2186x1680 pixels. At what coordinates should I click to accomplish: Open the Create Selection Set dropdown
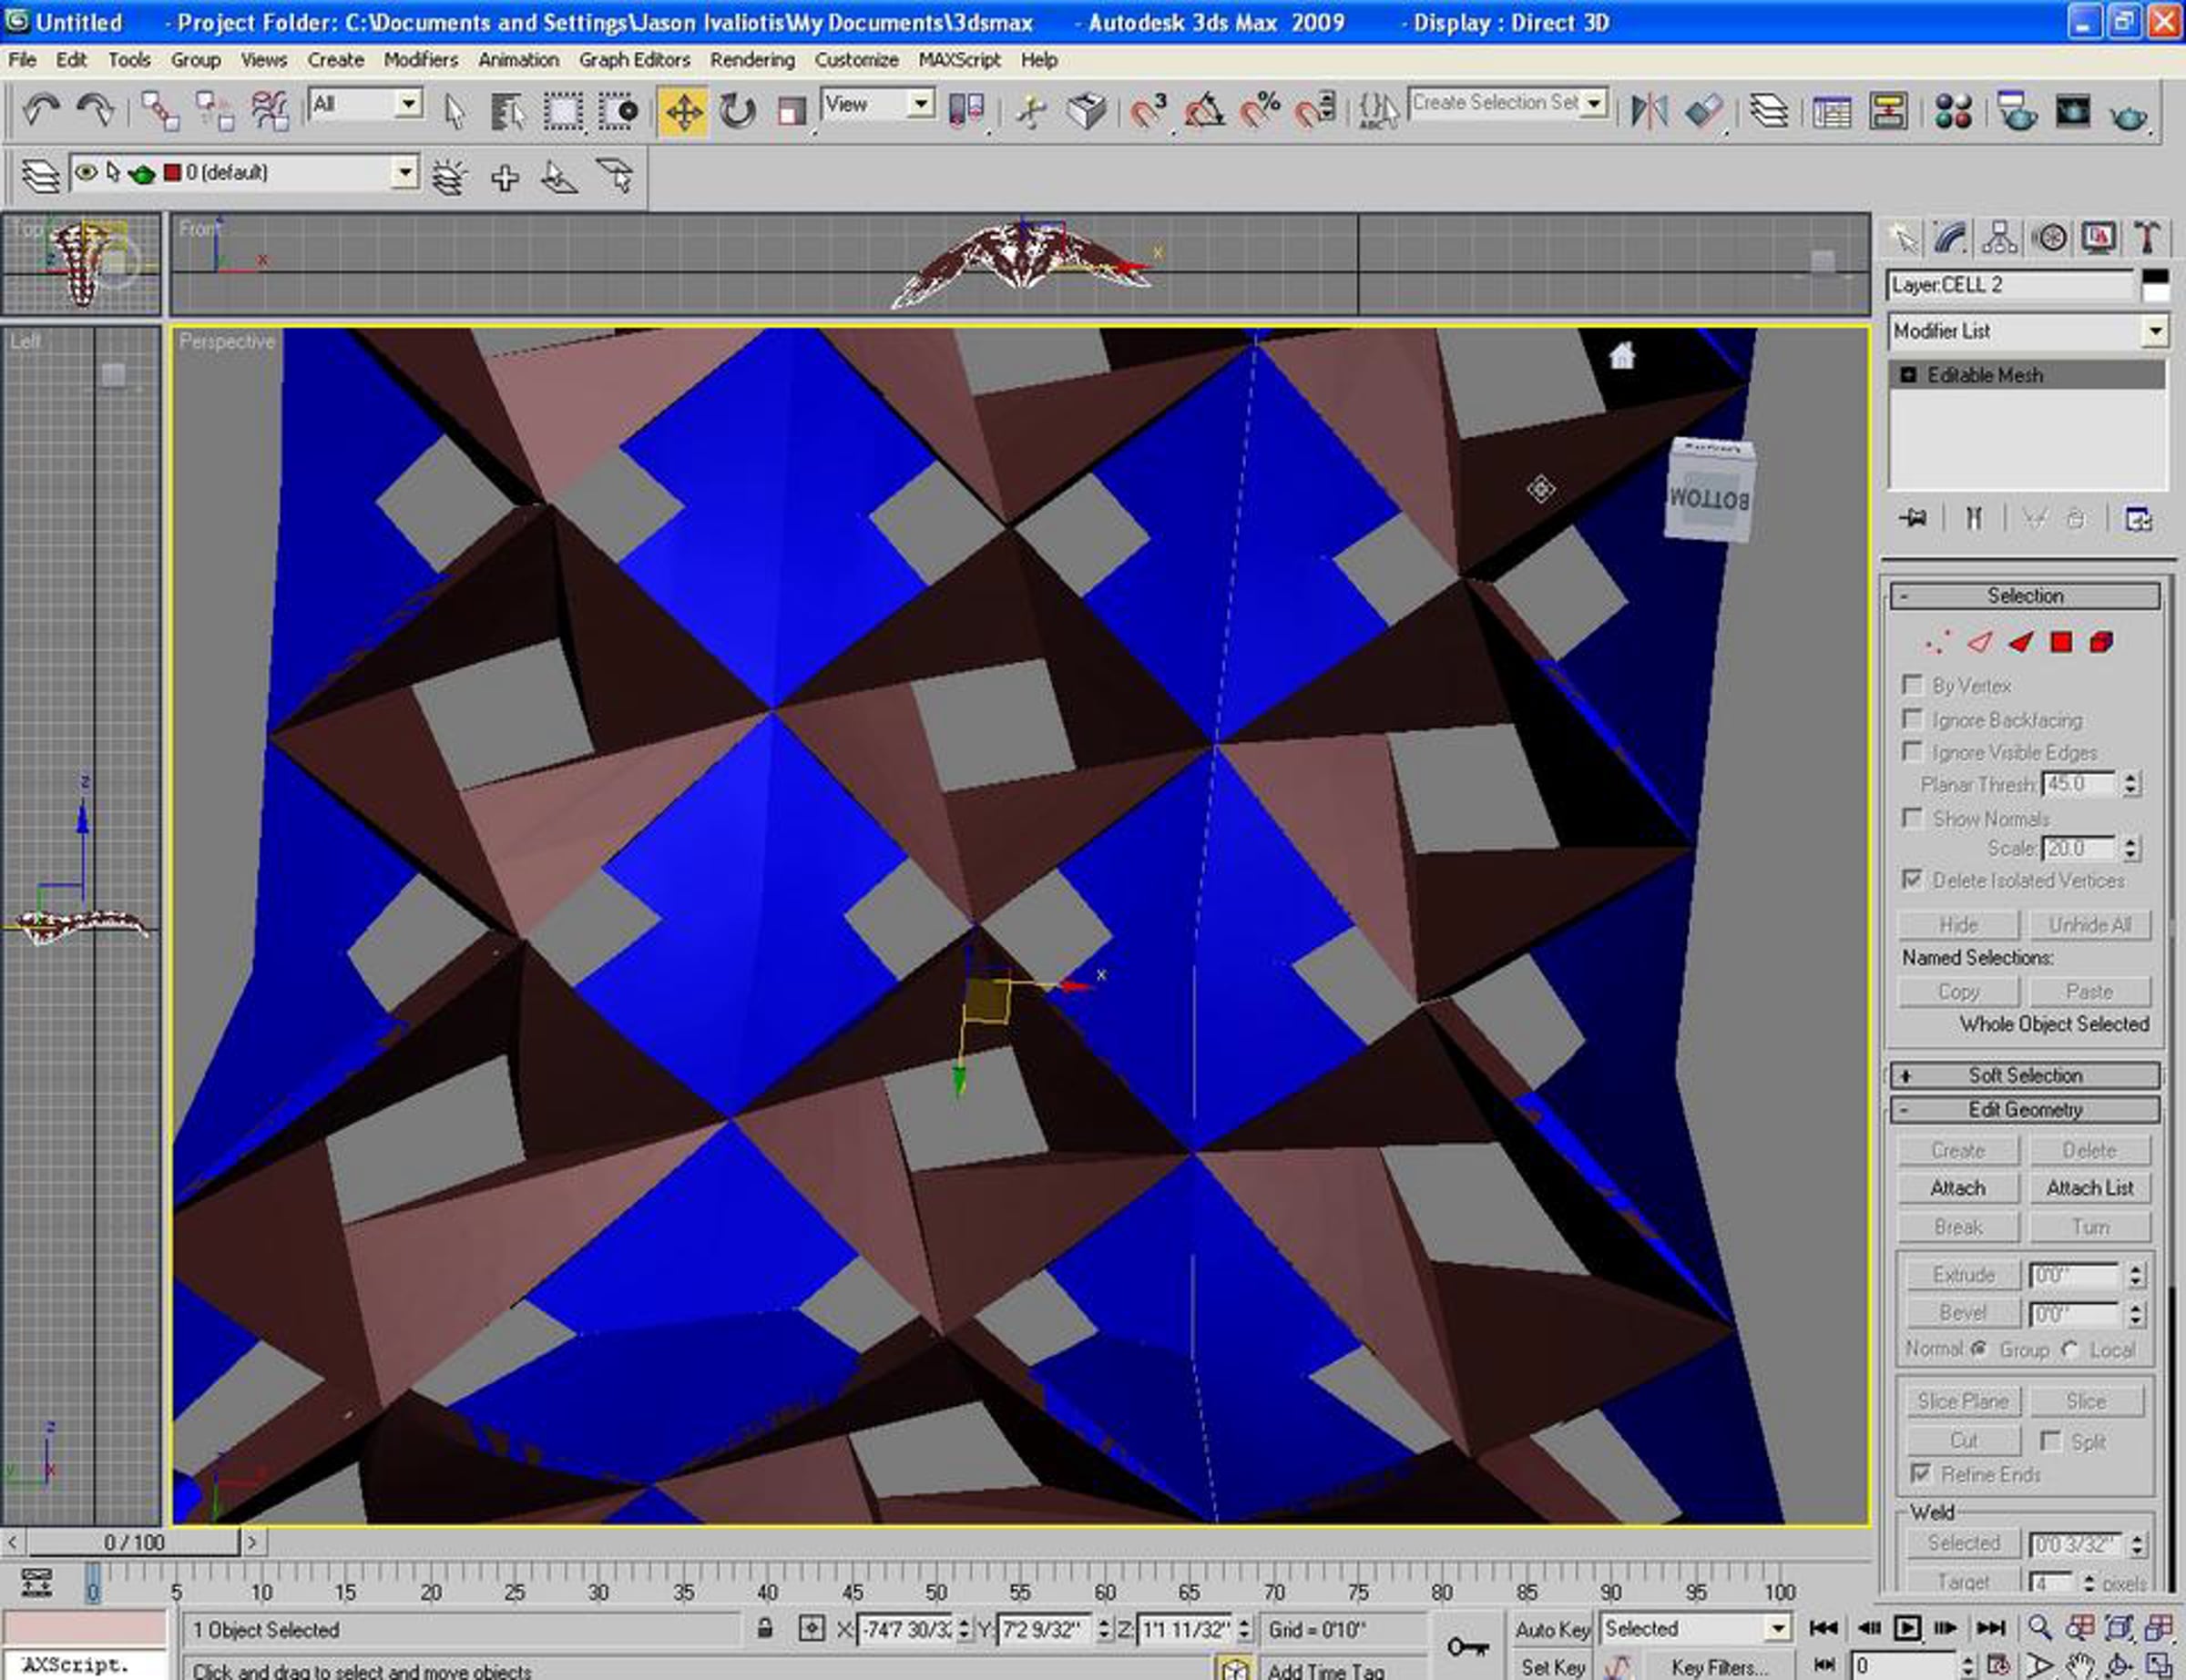pos(1595,103)
